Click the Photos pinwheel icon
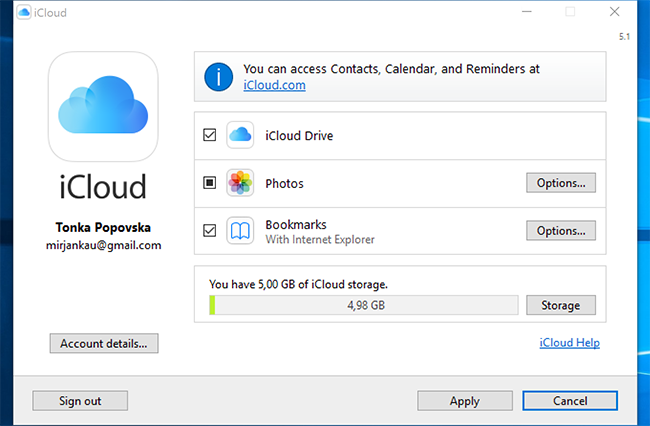Viewport: 650px width, 426px height. (x=240, y=183)
